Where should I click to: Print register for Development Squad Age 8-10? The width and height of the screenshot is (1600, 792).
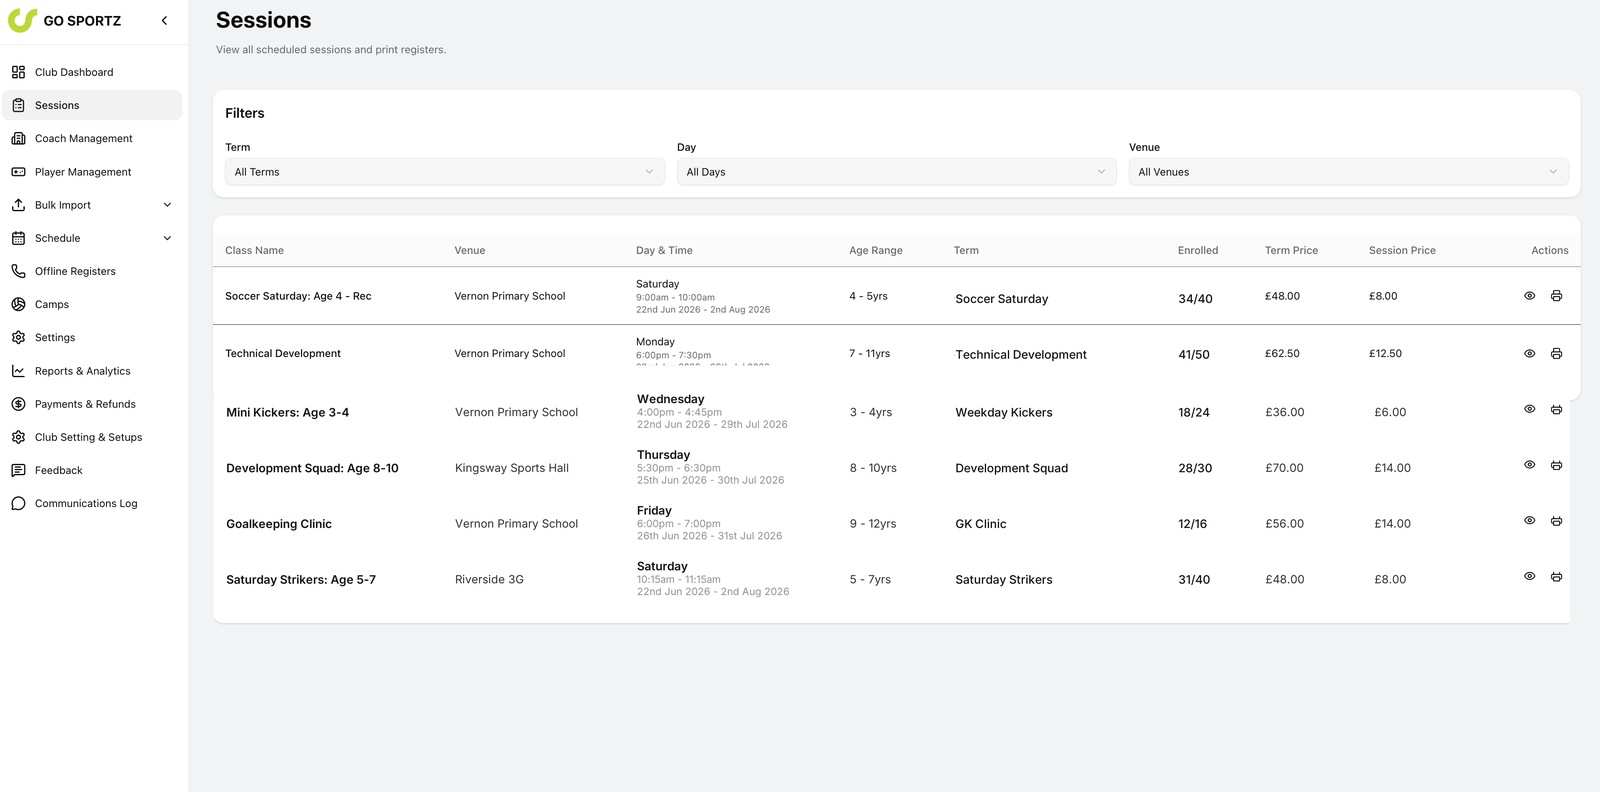1556,465
